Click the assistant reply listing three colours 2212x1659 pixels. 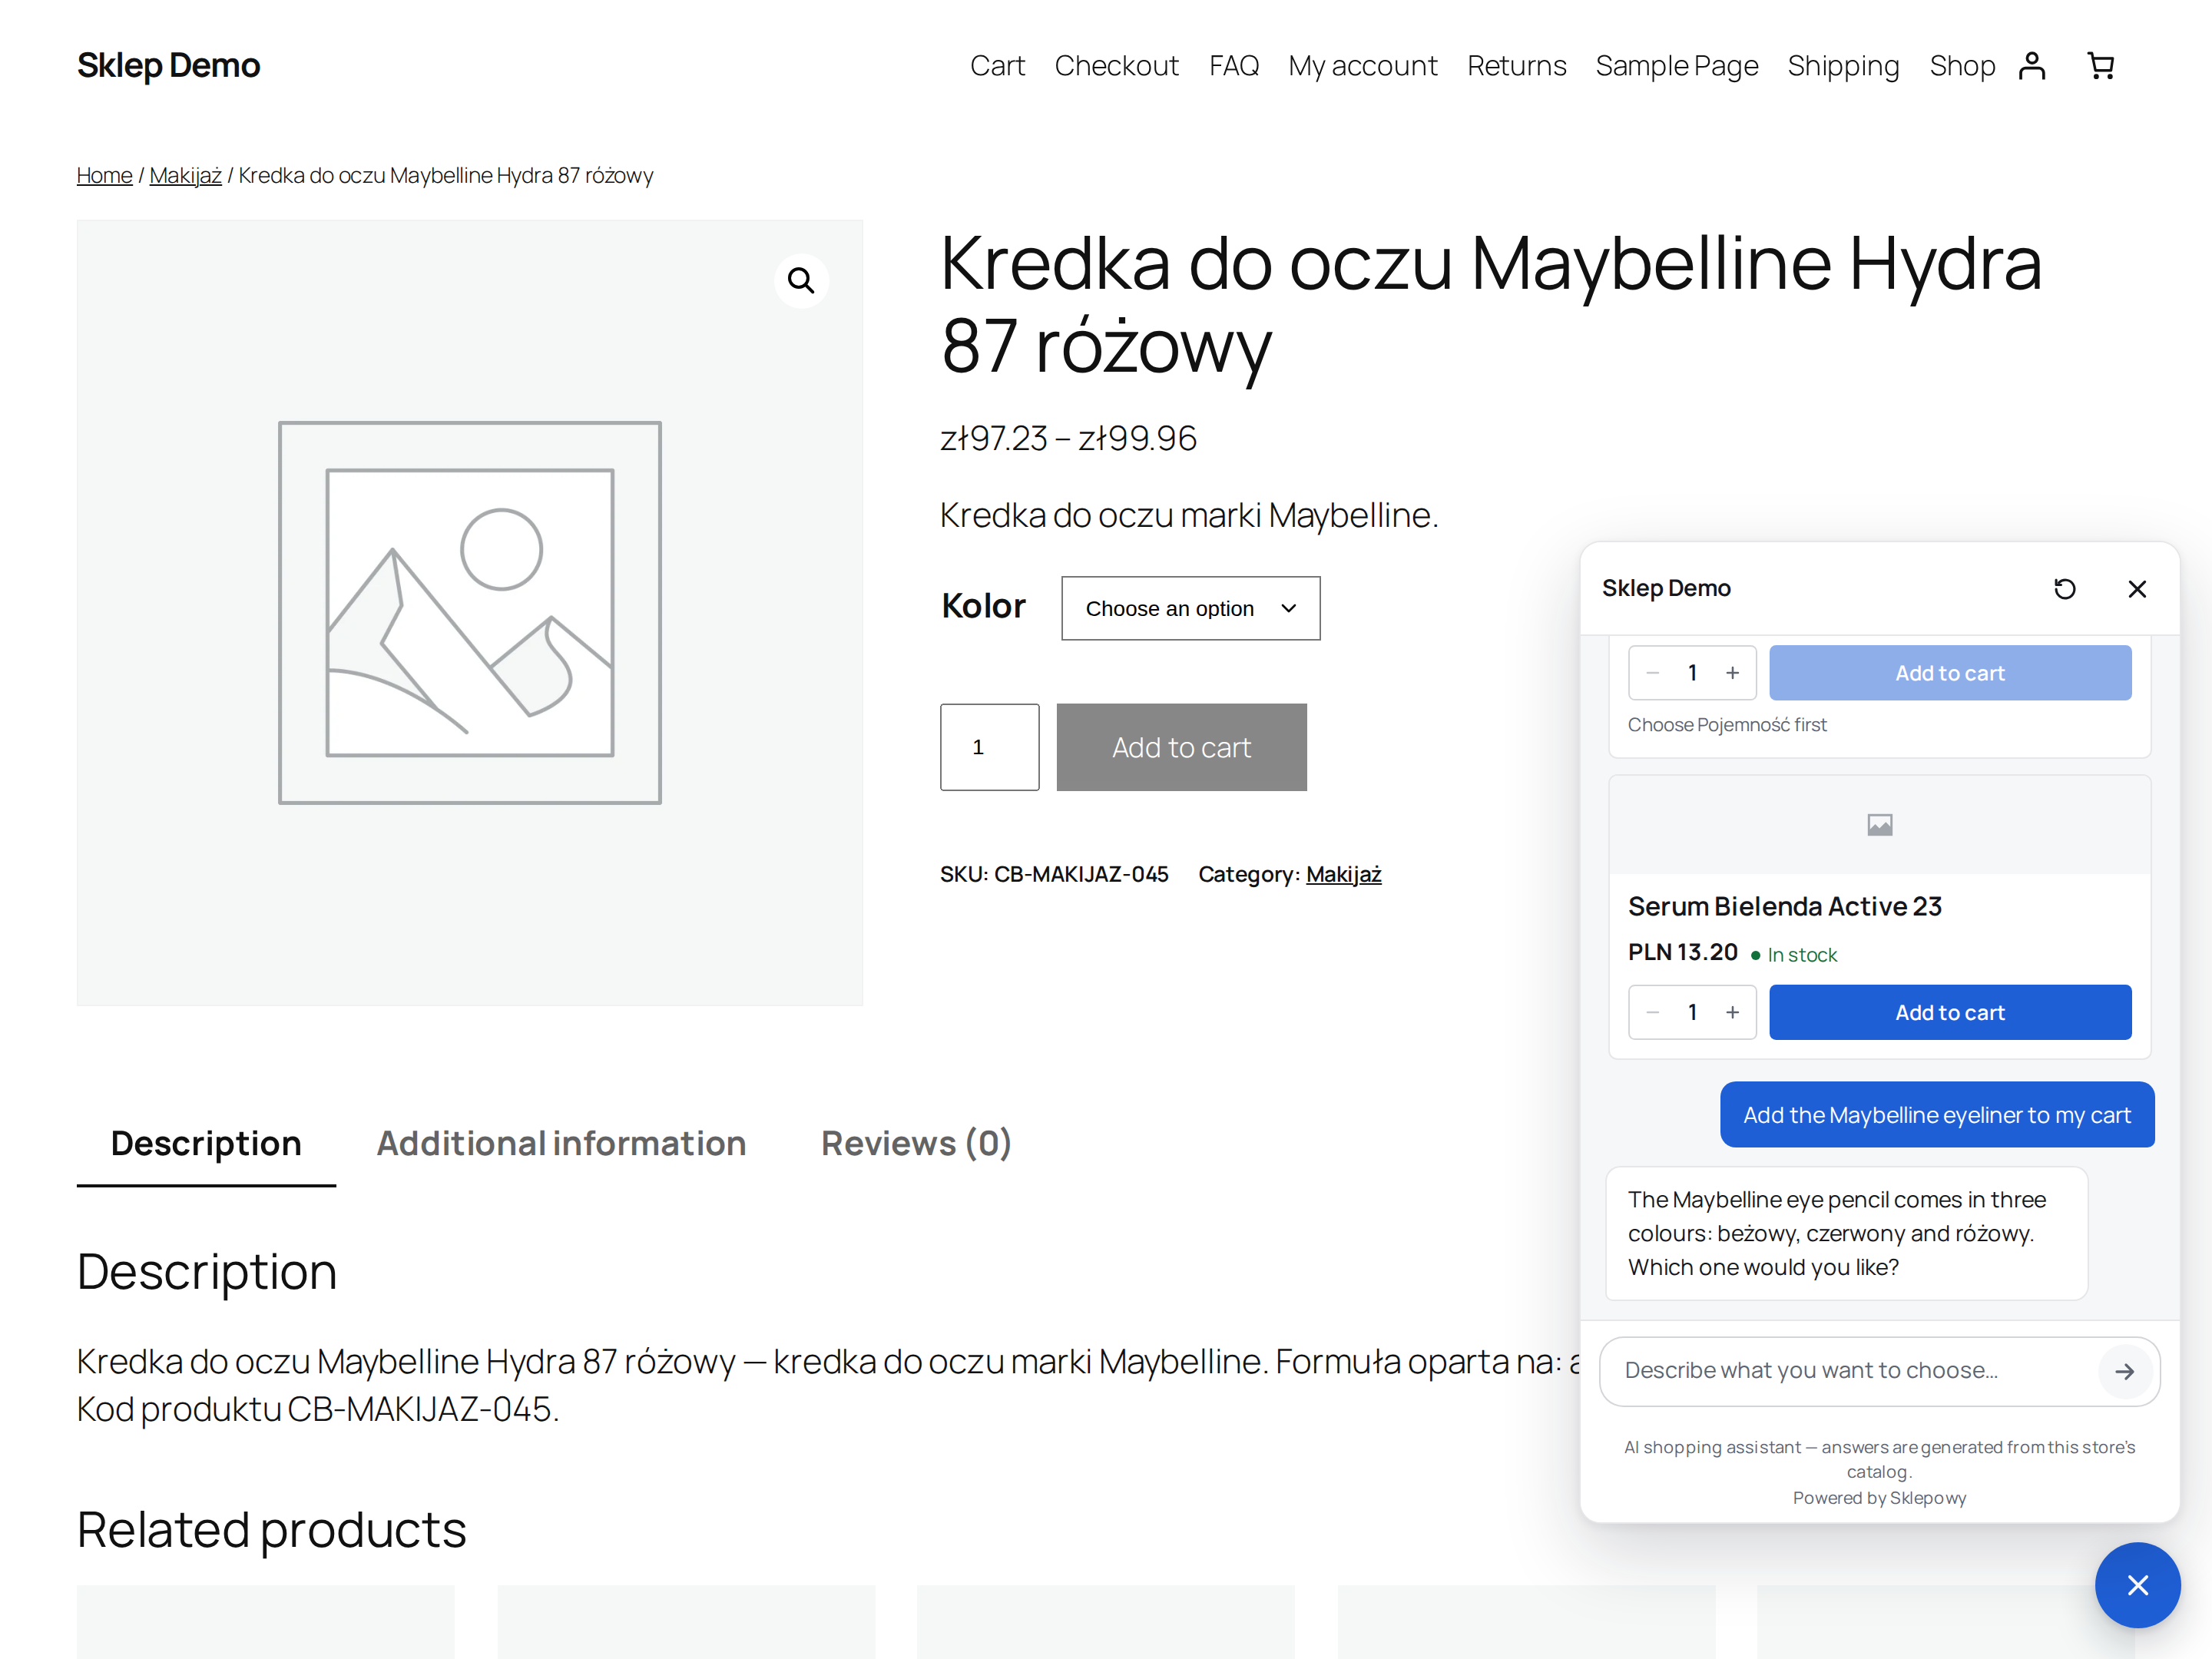(1846, 1233)
